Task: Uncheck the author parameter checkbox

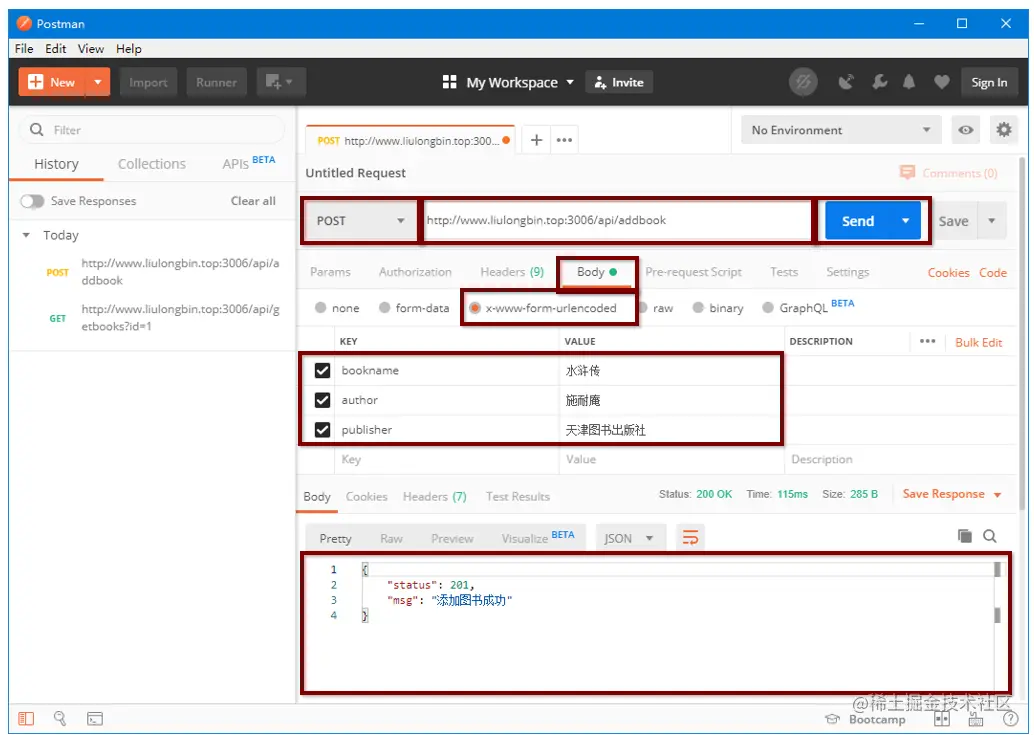Action: [x=322, y=400]
